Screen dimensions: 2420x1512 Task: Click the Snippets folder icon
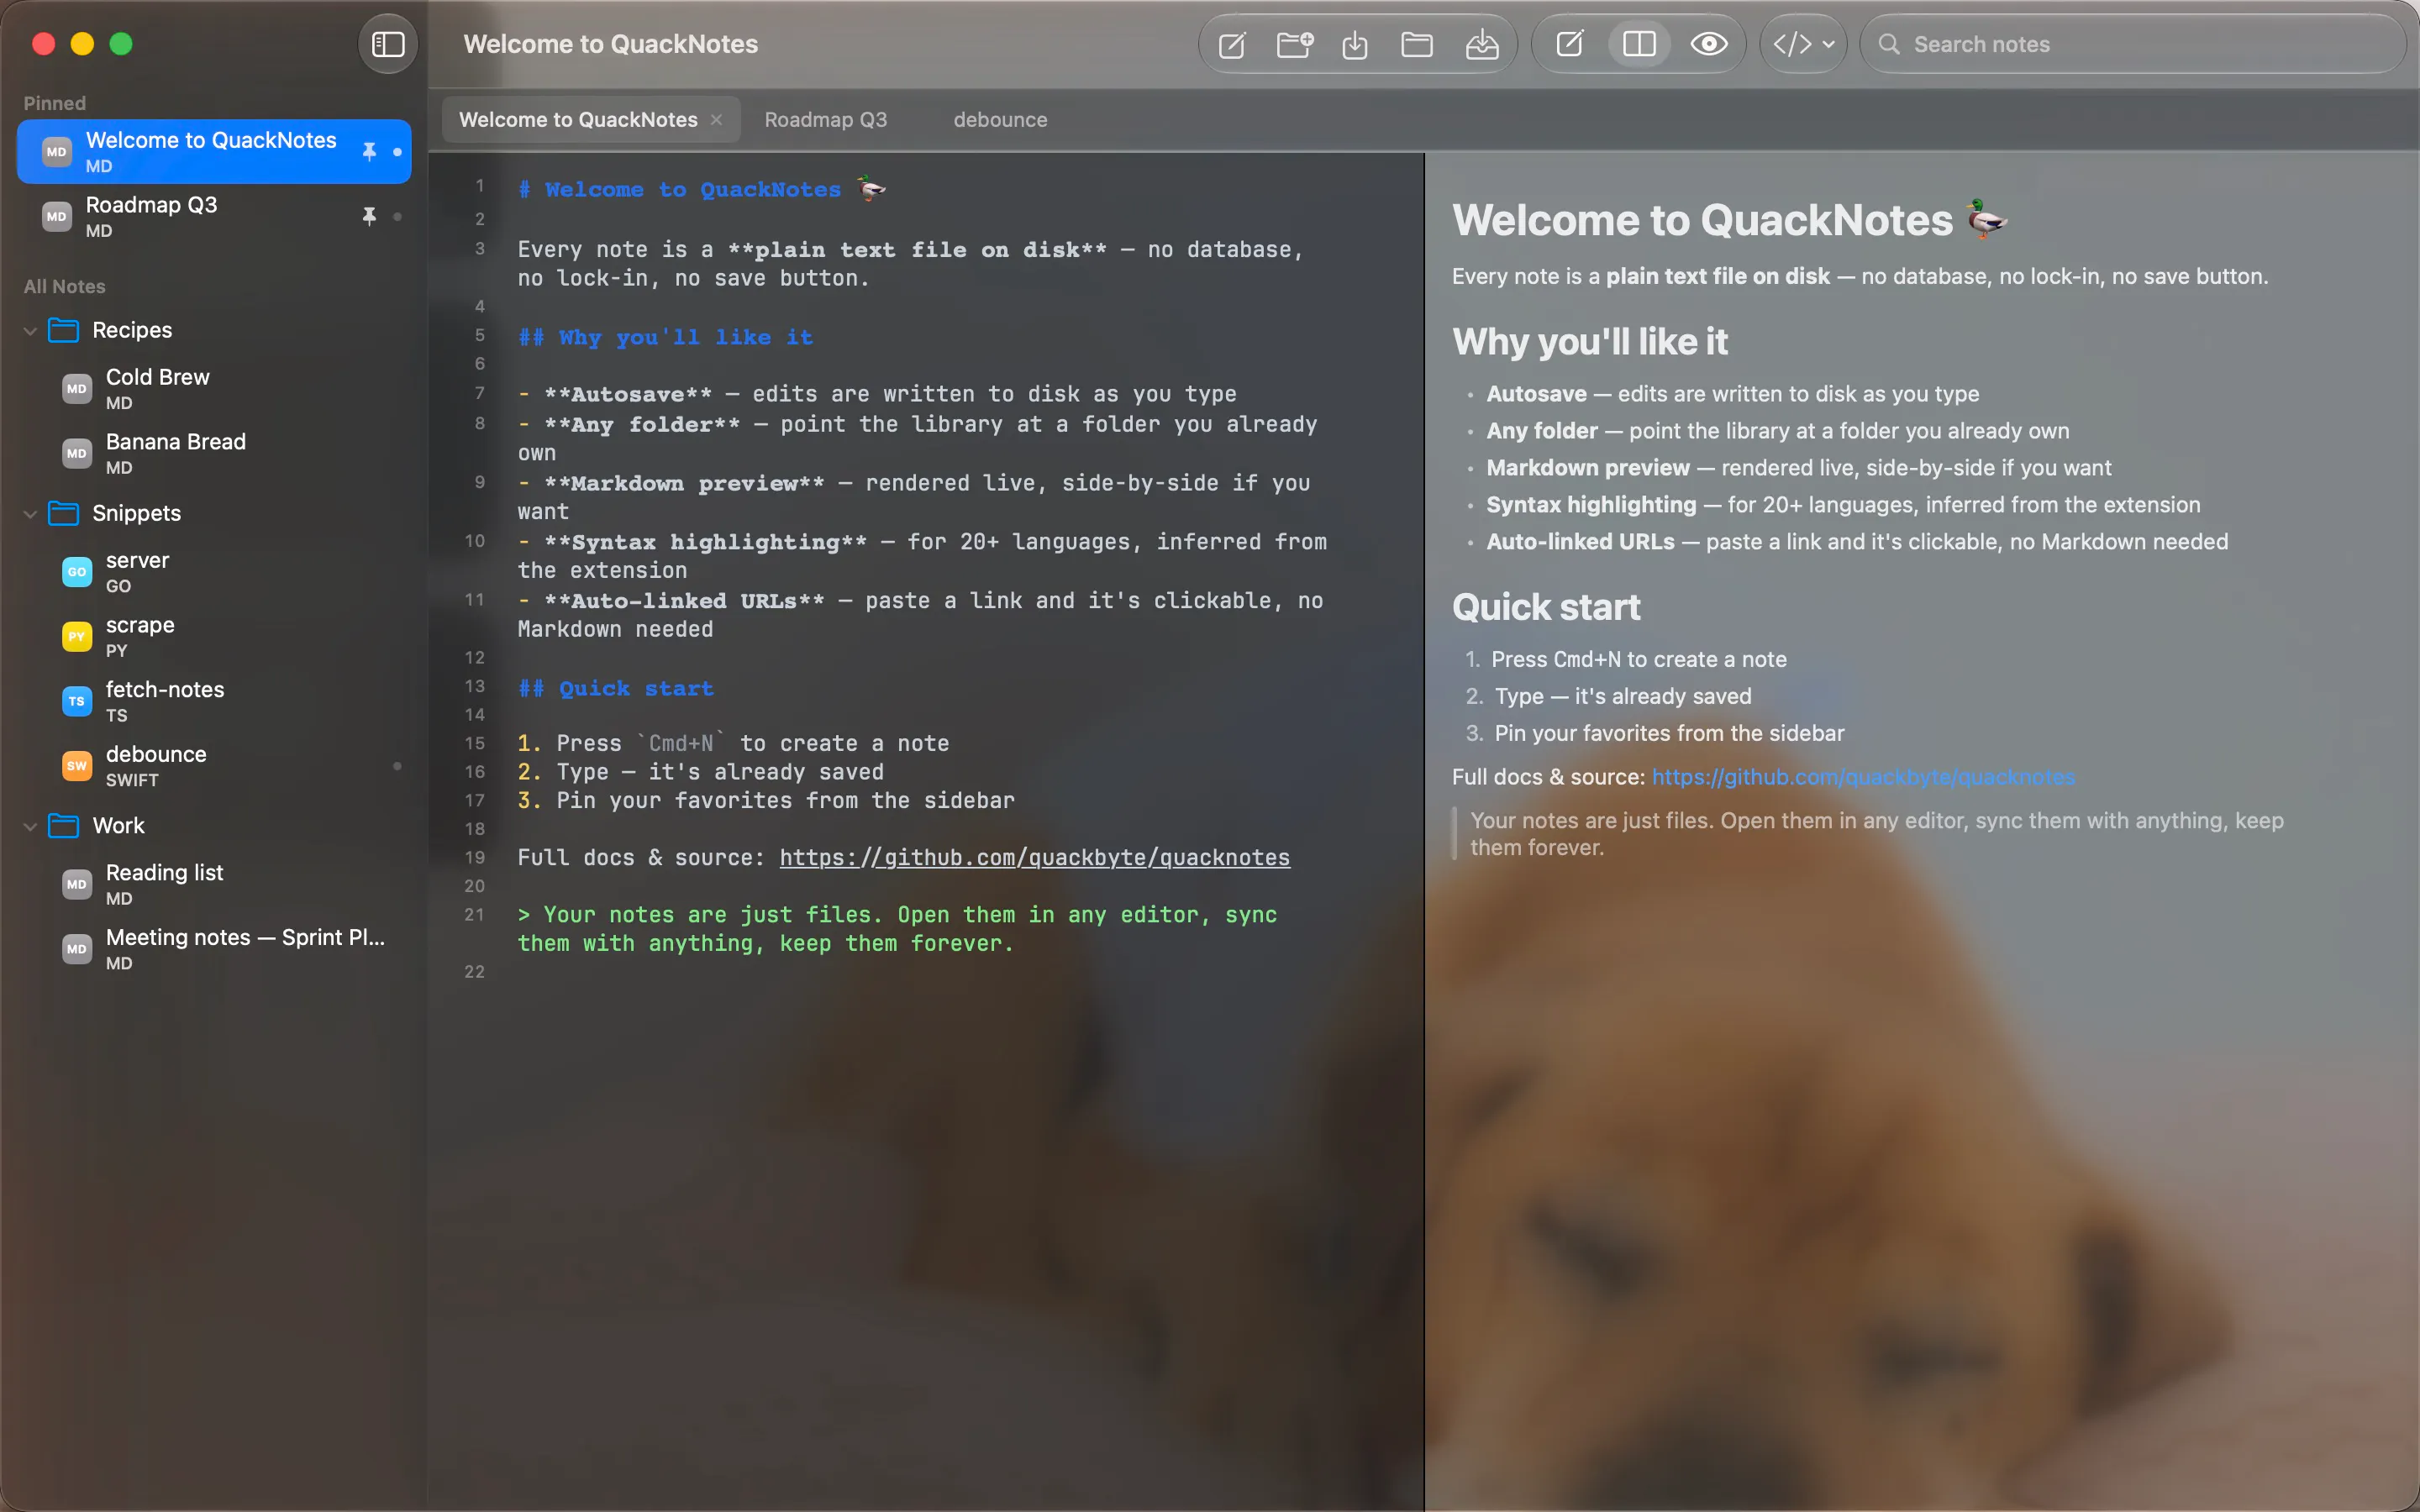tap(64, 514)
